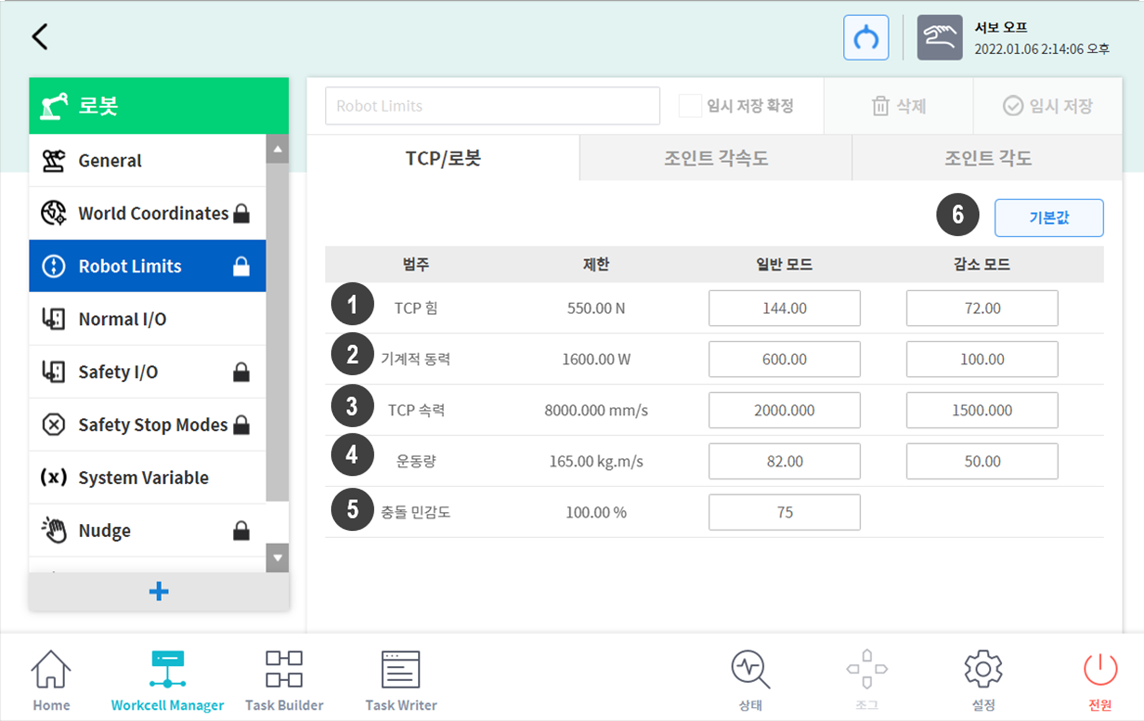Click the TCP 힘 일반 모드 value field
Image resolution: width=1144 pixels, height=721 pixels.
click(x=784, y=308)
